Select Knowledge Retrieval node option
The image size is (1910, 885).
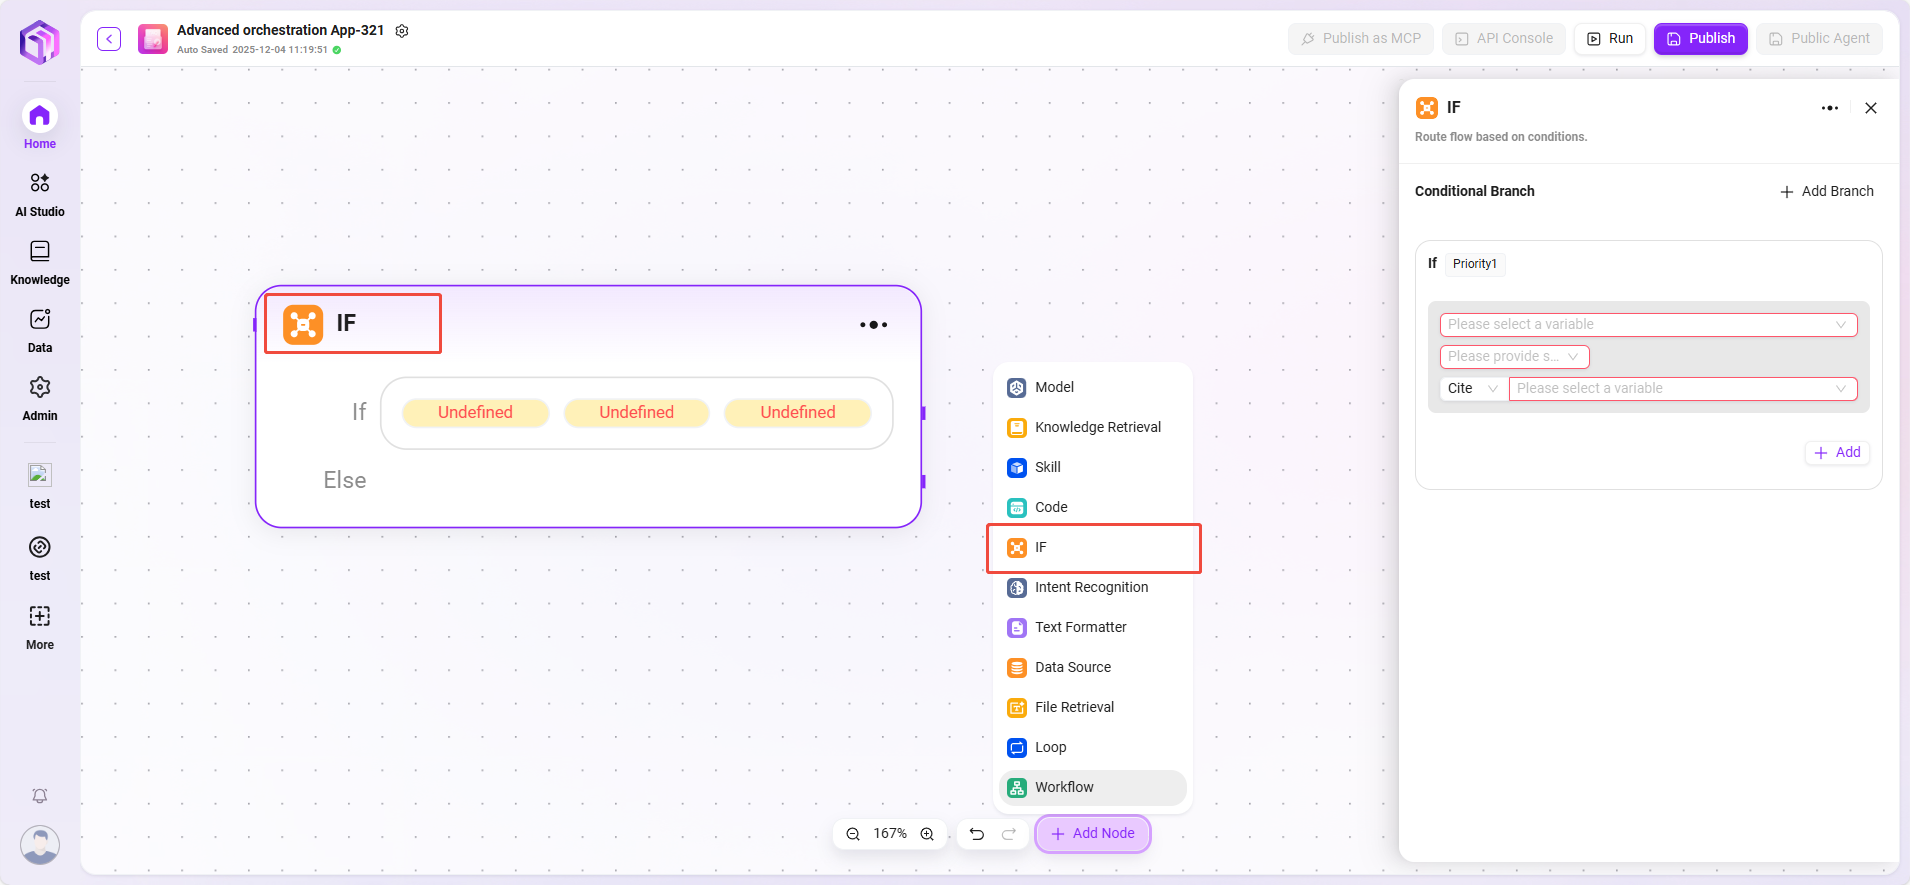(1097, 428)
